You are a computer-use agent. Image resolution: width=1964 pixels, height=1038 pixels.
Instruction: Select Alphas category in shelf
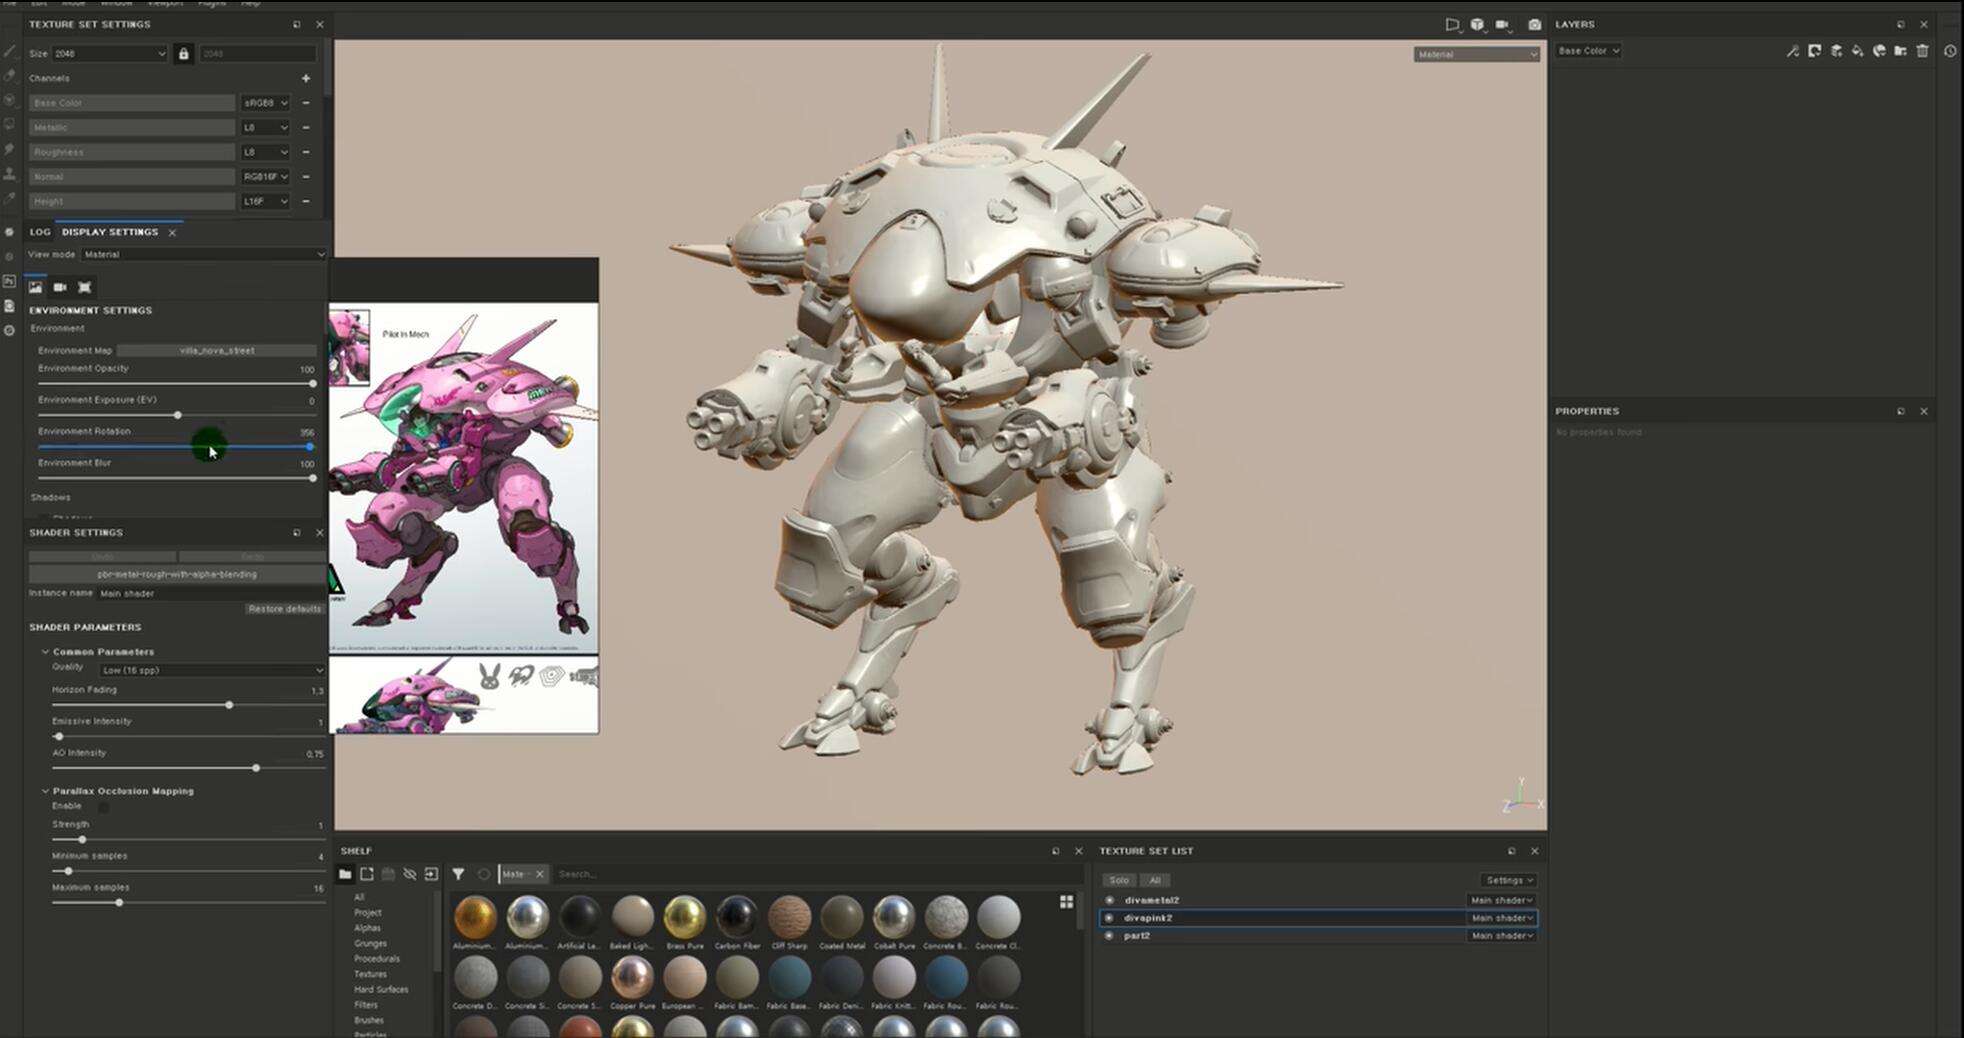click(367, 928)
